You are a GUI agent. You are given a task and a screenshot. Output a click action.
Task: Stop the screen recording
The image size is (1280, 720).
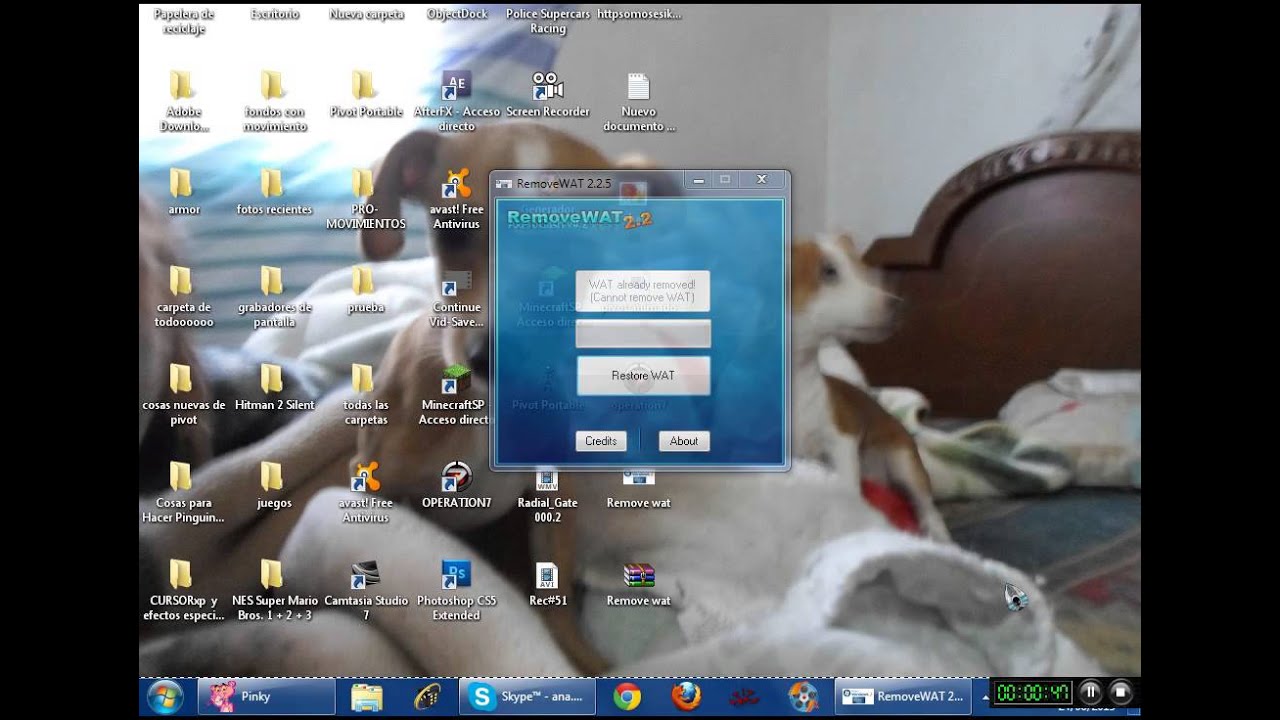[x=1121, y=692]
